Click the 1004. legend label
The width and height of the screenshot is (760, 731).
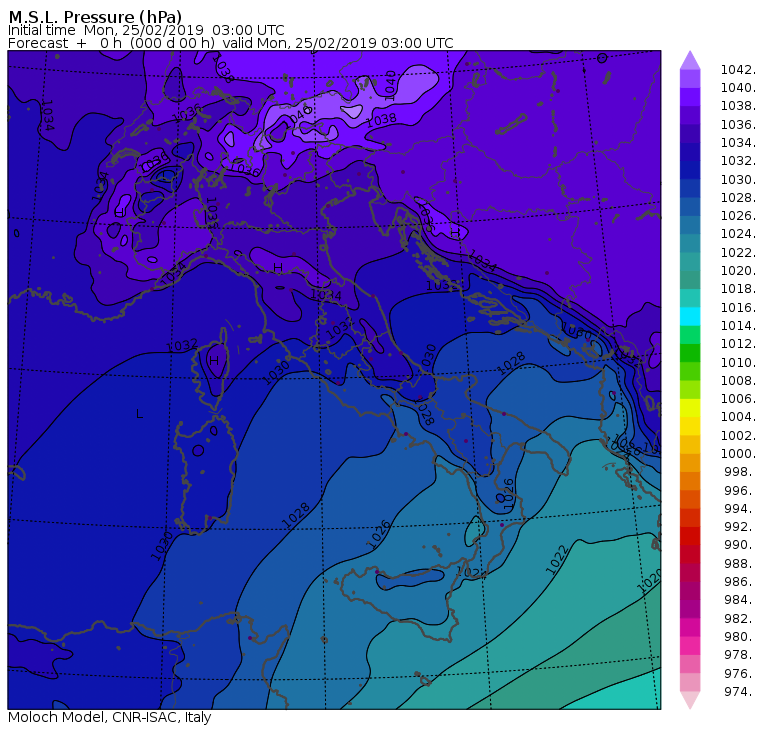(738, 417)
